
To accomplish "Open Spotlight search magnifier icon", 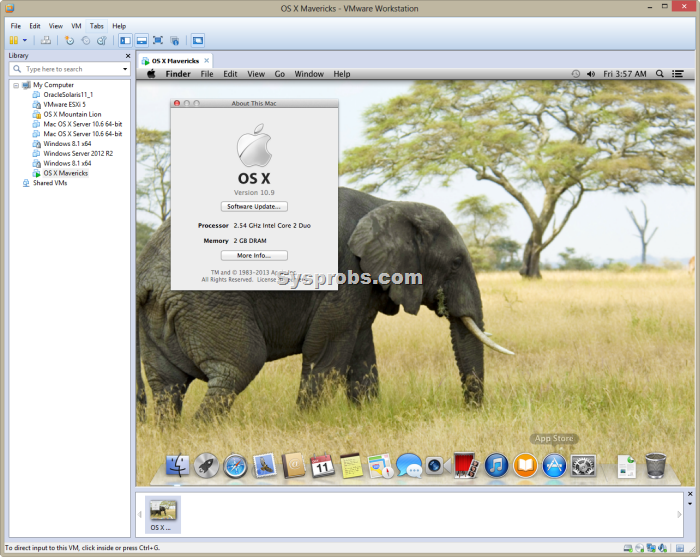I will point(659,74).
